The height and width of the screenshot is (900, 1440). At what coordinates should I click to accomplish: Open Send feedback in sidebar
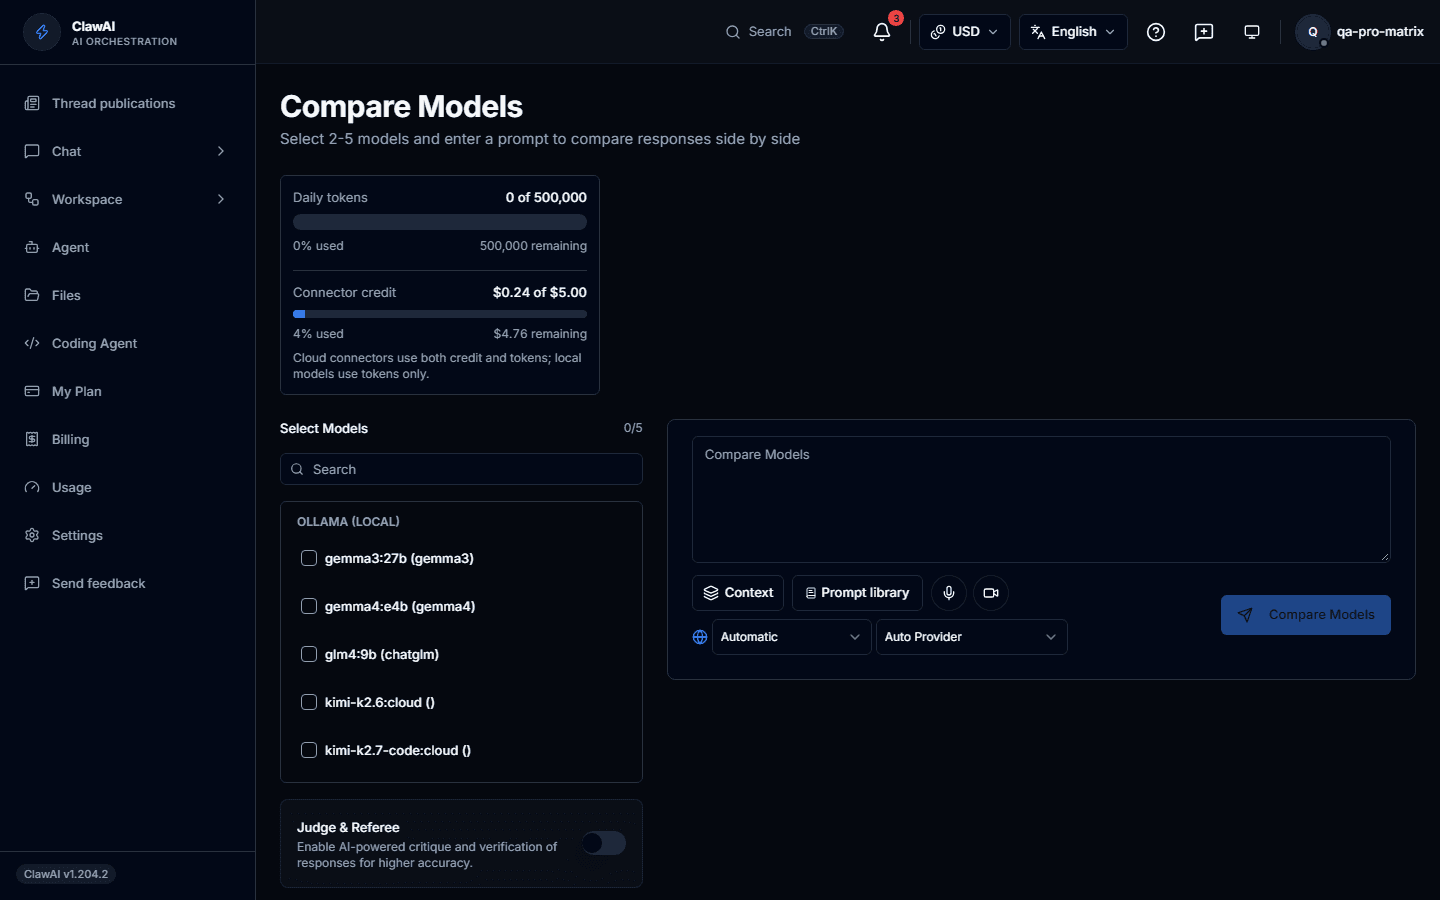pyautogui.click(x=127, y=583)
